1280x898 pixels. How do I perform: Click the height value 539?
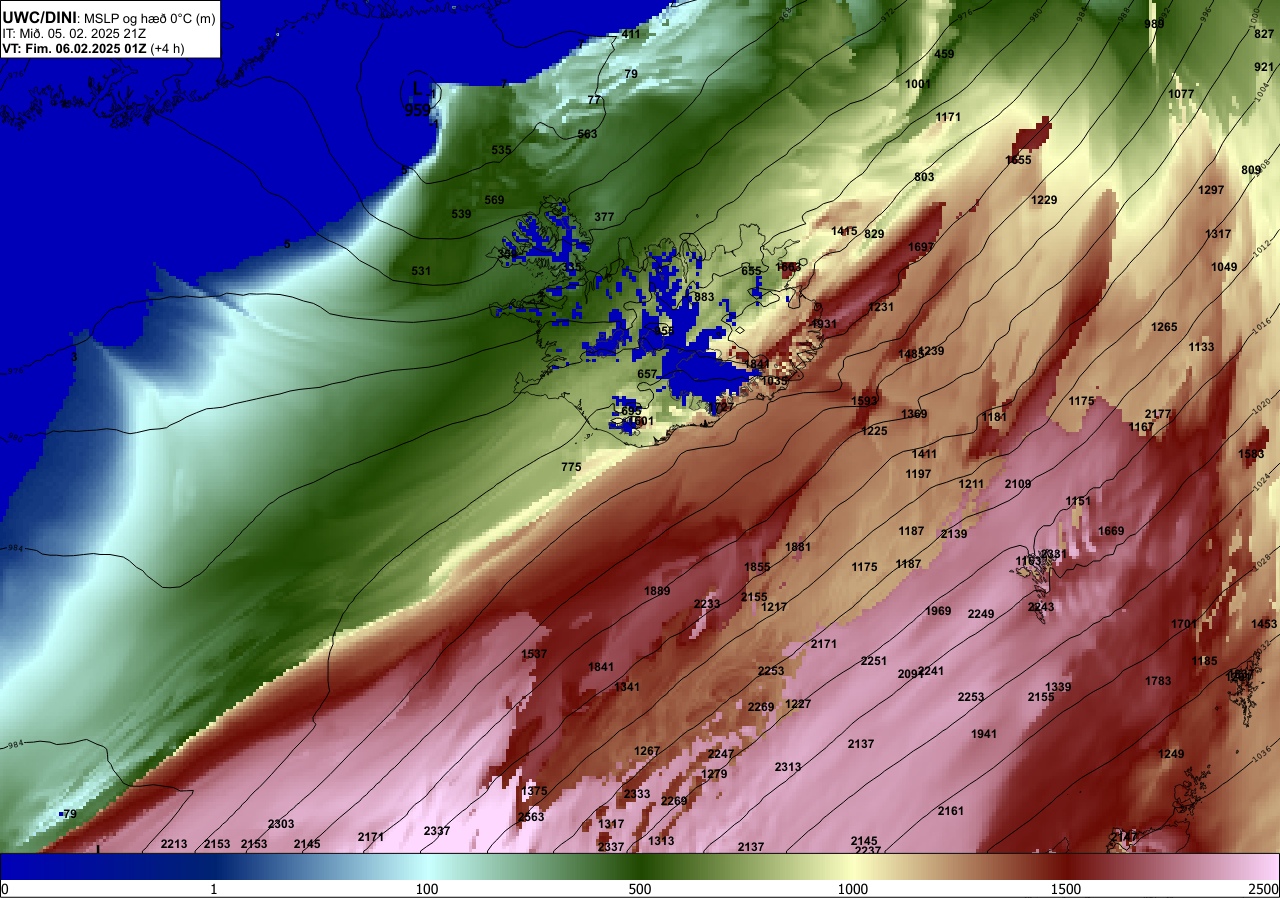[461, 214]
